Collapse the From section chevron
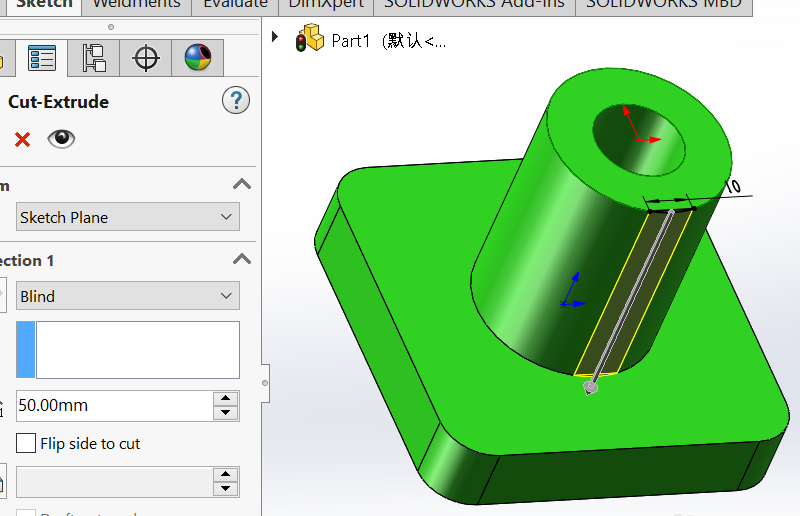 click(x=242, y=184)
